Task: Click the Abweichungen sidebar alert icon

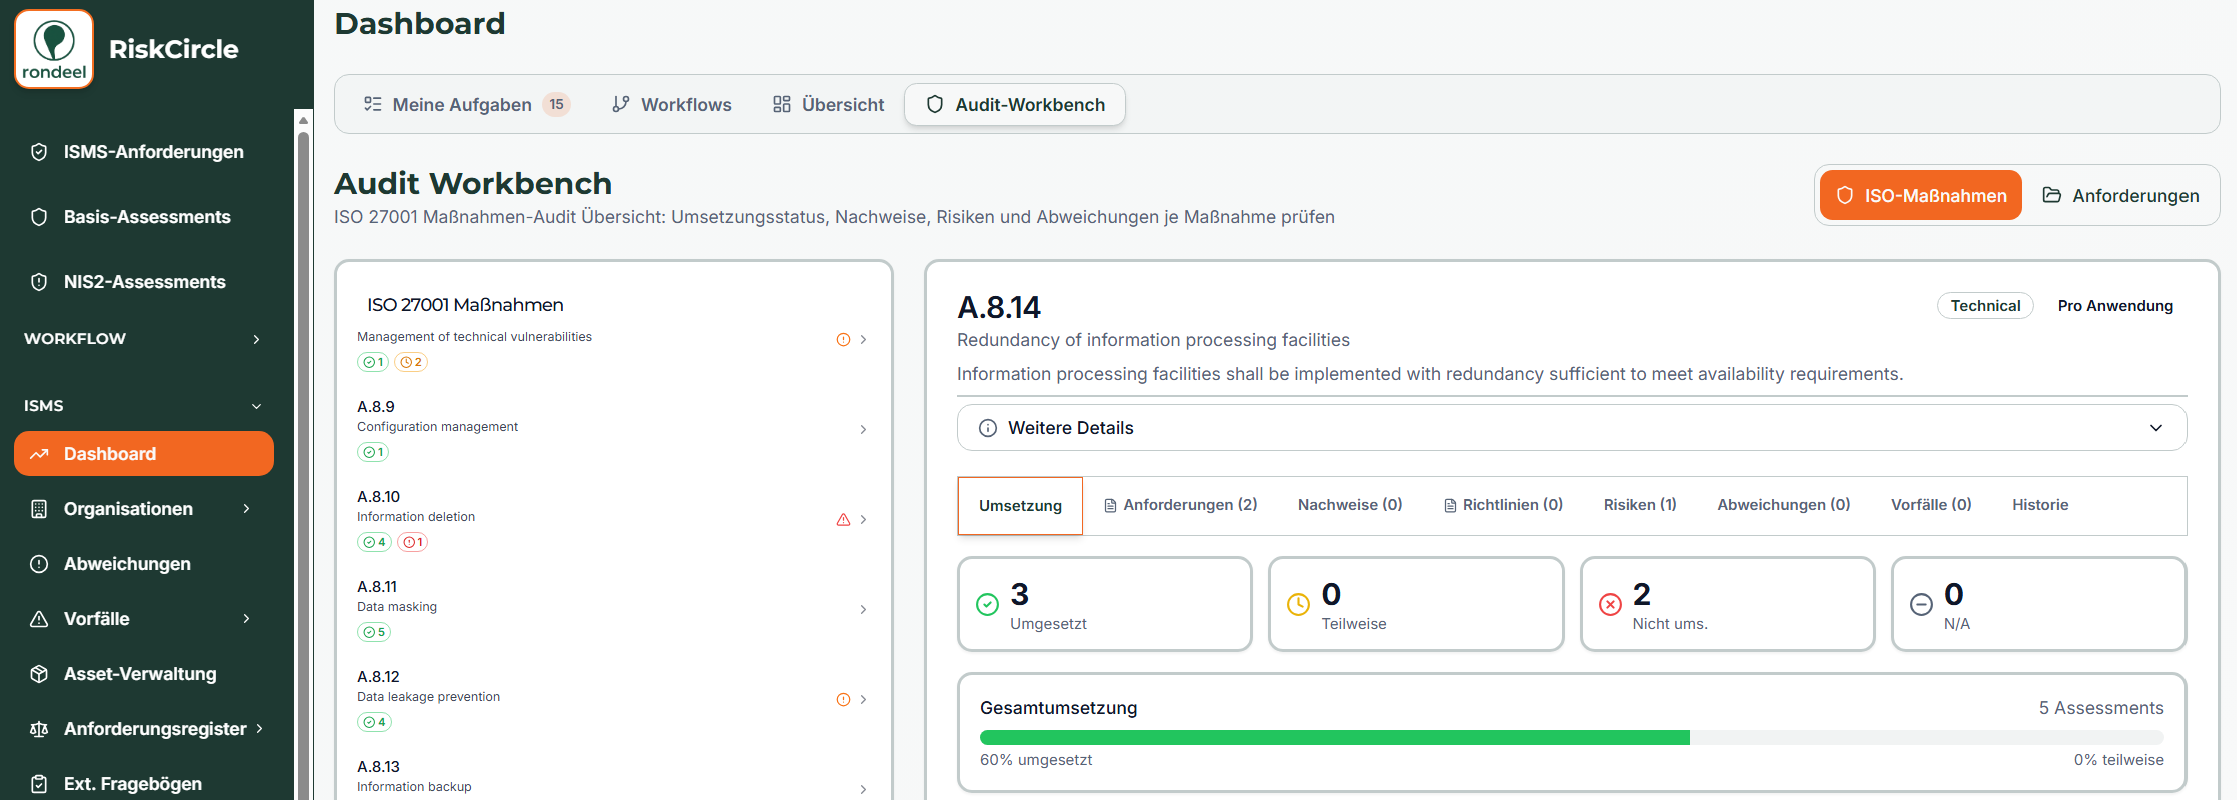Action: [39, 564]
